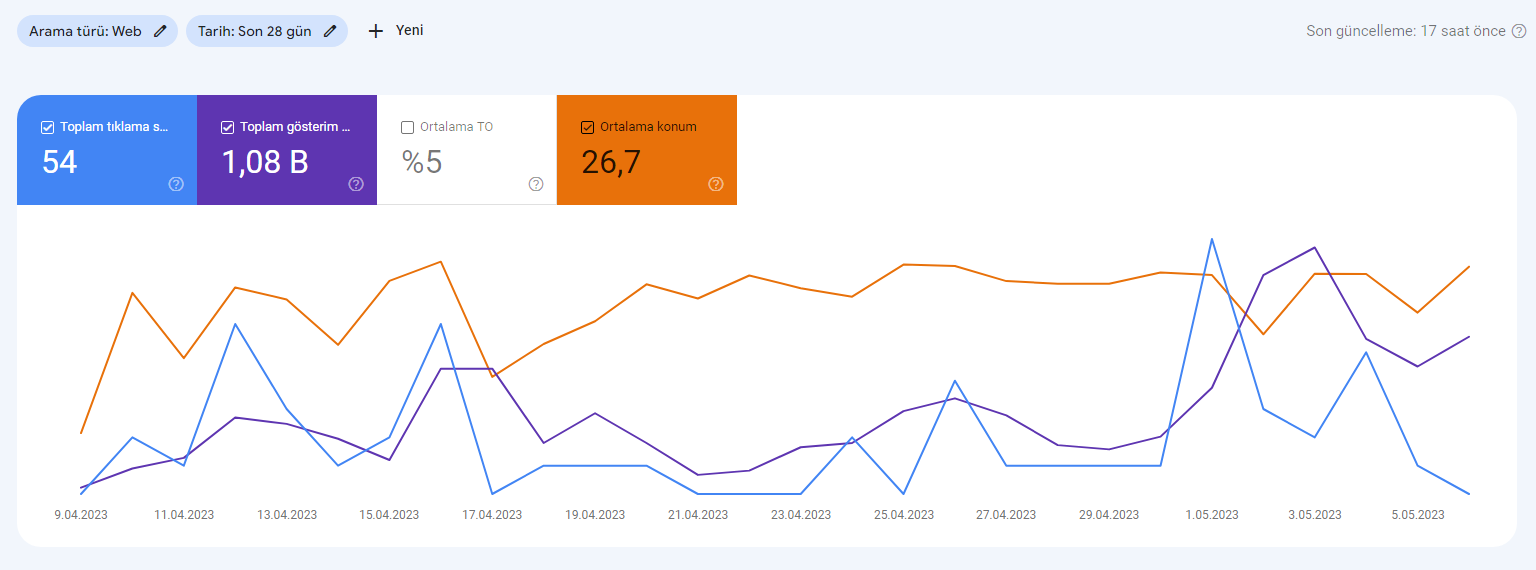Open help icon in Toplam gösterim card
1536x570 pixels.
point(356,184)
